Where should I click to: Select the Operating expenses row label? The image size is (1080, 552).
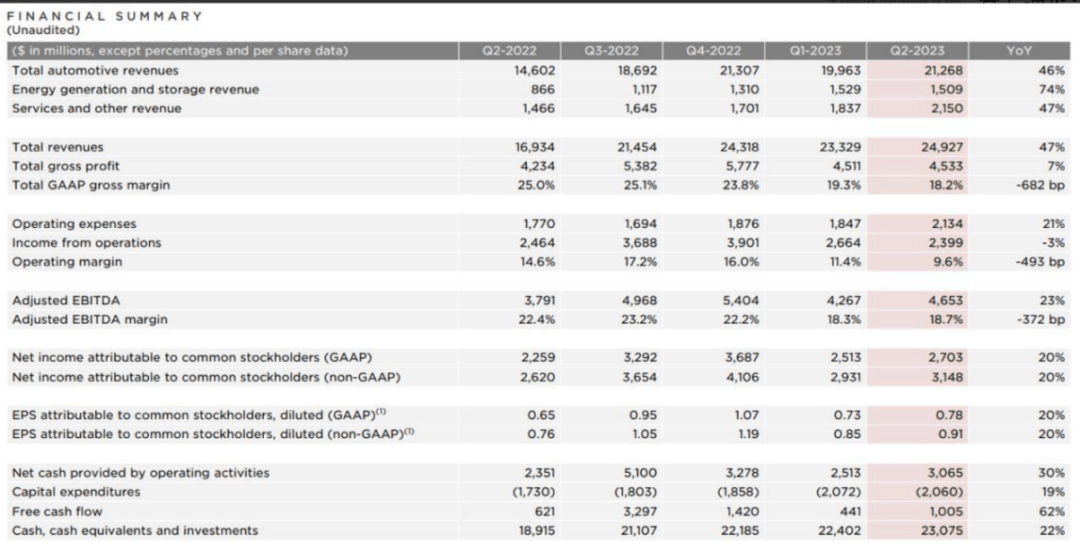point(74,224)
